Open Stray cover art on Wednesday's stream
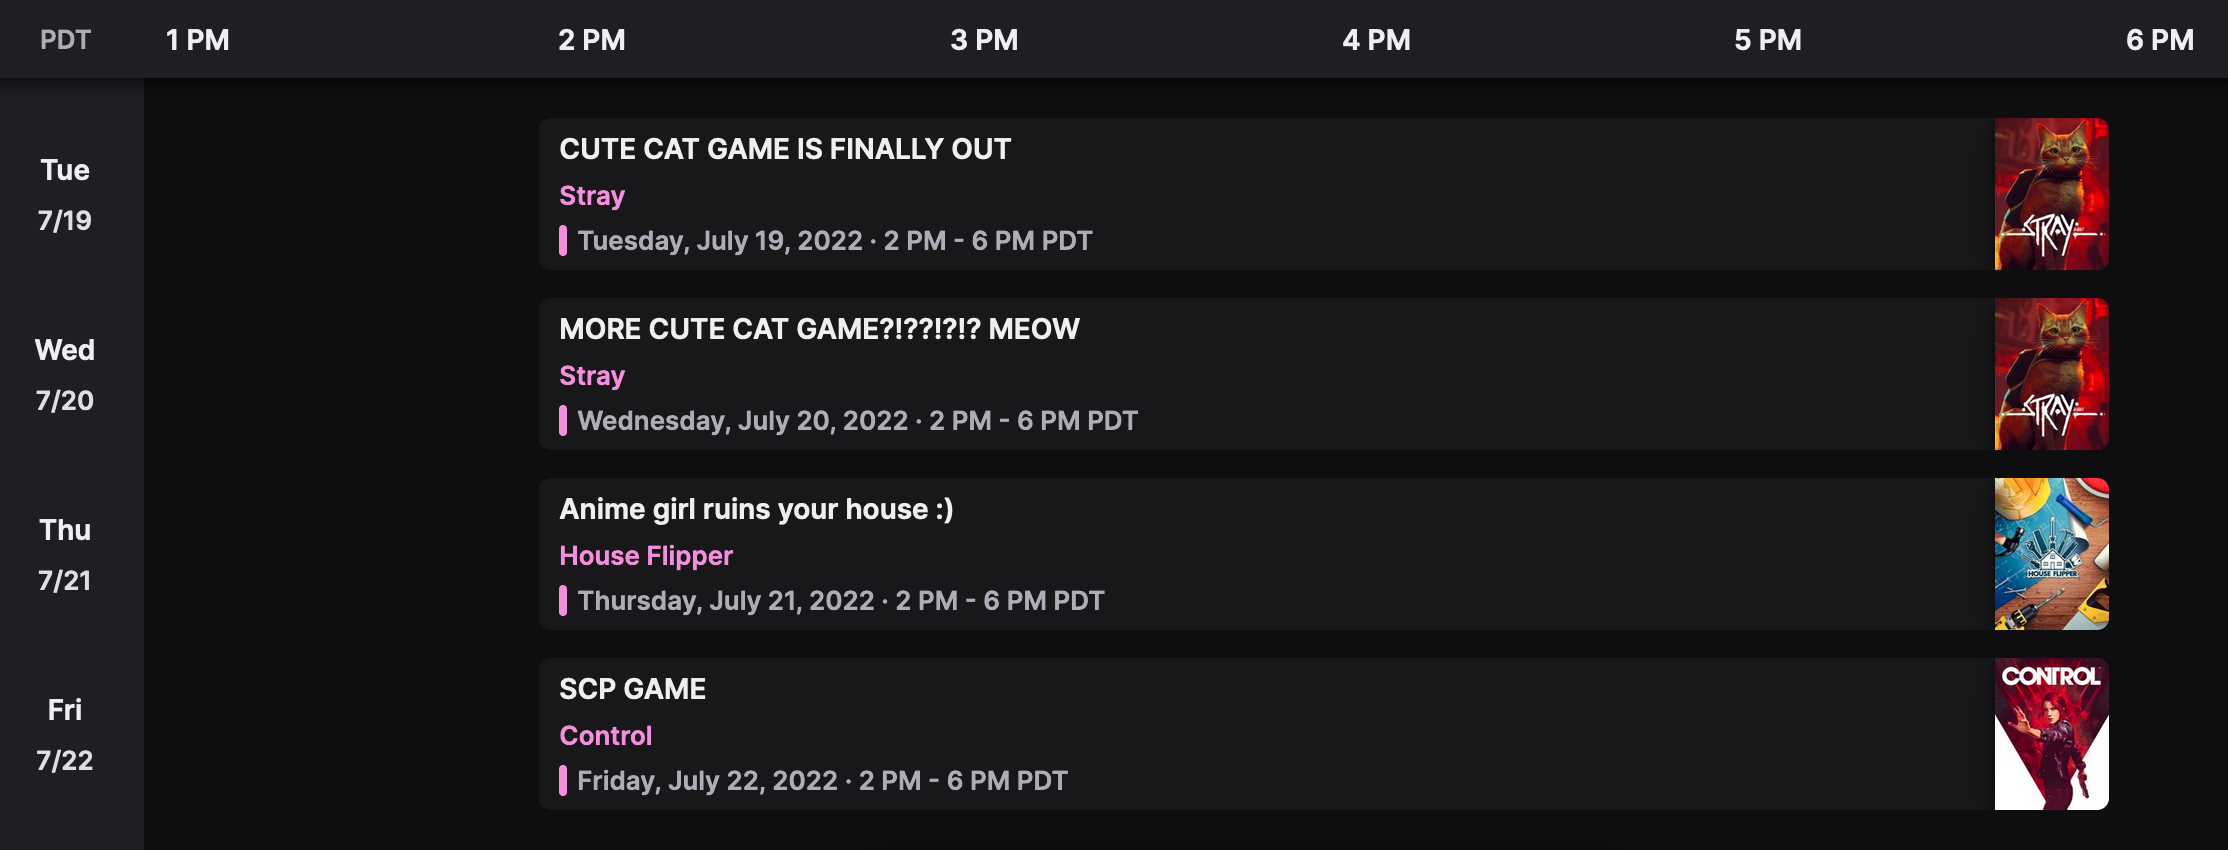 pyautogui.click(x=2051, y=374)
